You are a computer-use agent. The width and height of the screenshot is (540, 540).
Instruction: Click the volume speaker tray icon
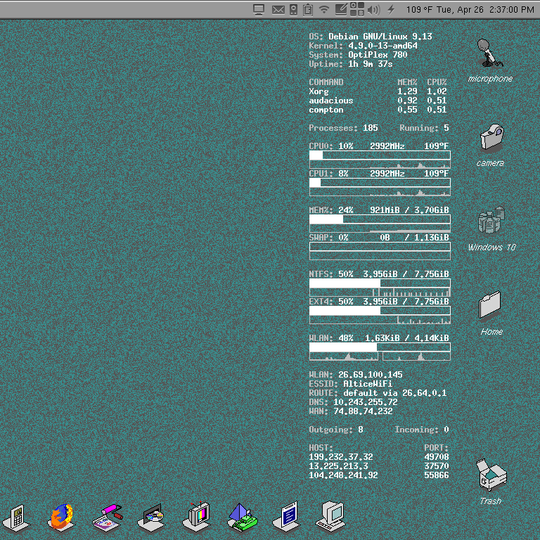pyautogui.click(x=374, y=10)
